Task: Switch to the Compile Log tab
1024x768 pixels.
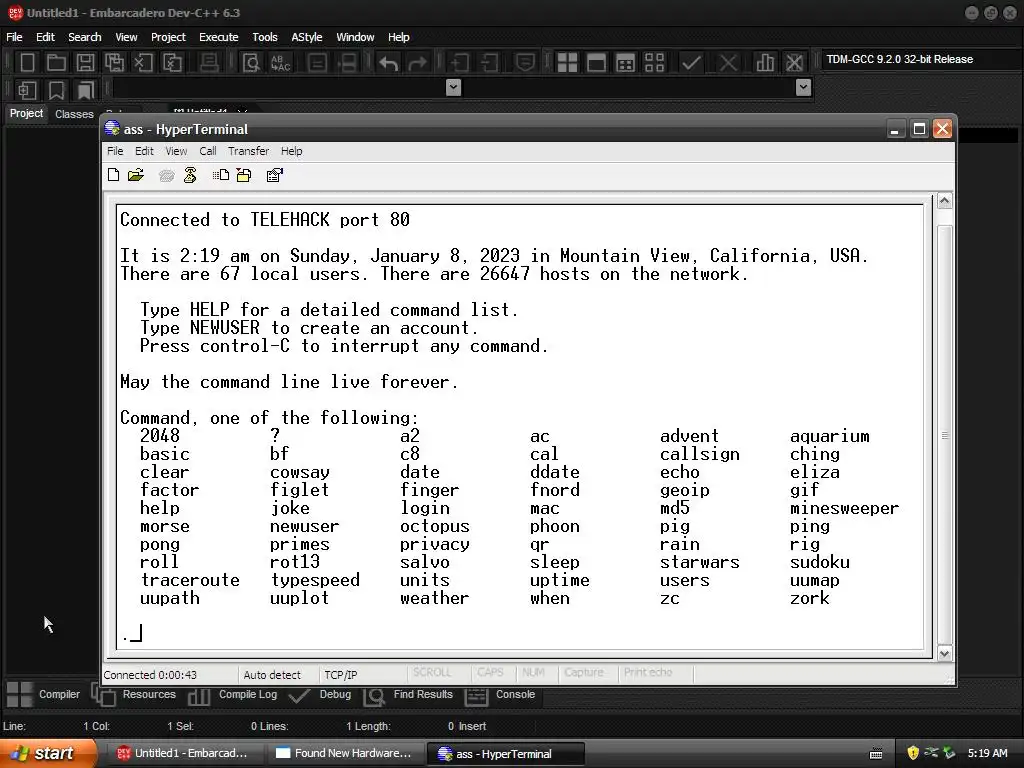Action: click(x=233, y=694)
